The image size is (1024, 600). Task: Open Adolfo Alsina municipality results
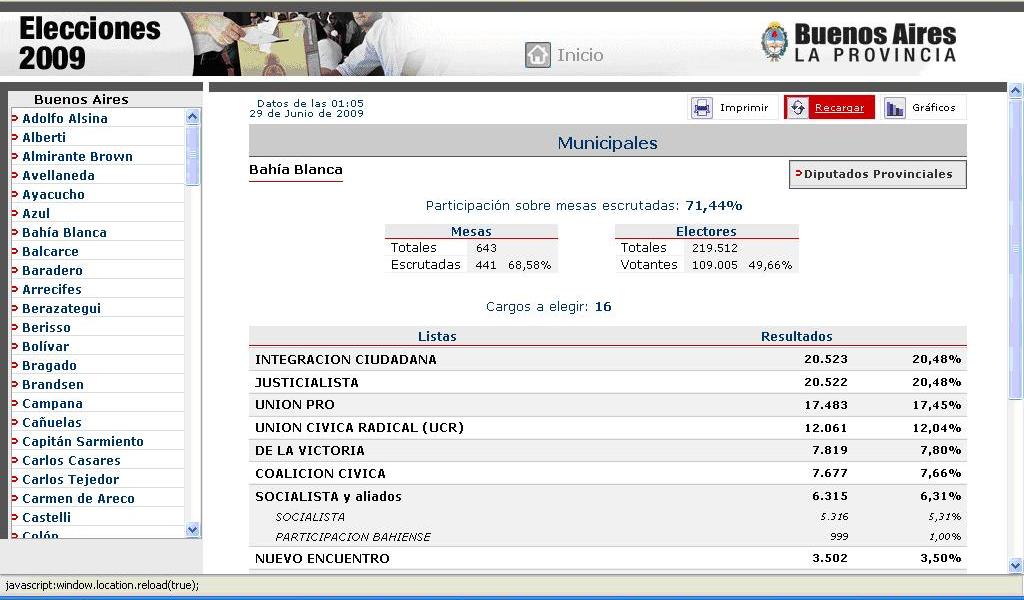pos(65,118)
